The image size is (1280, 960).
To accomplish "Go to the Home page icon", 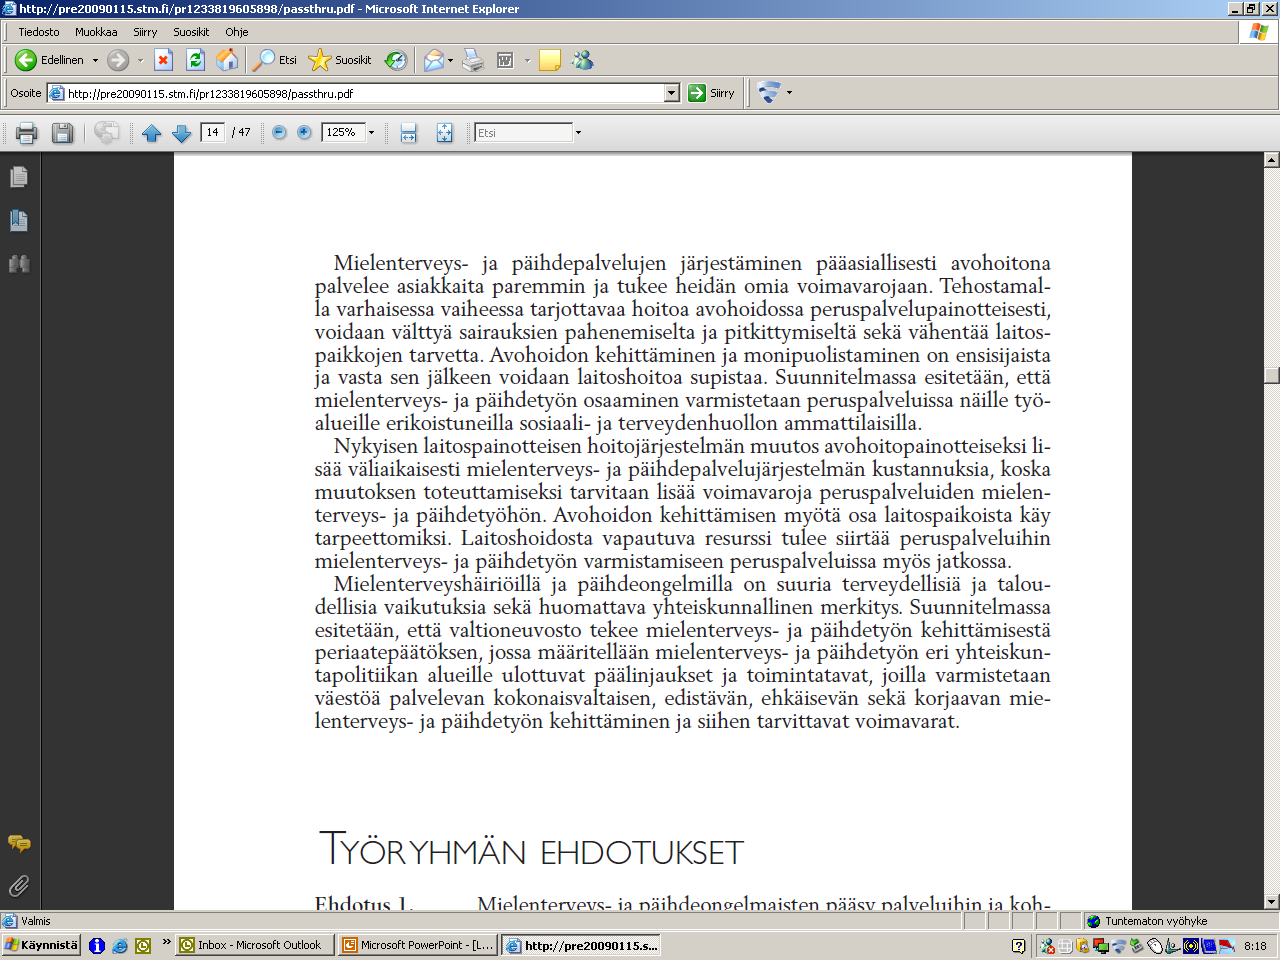I will click(x=228, y=60).
